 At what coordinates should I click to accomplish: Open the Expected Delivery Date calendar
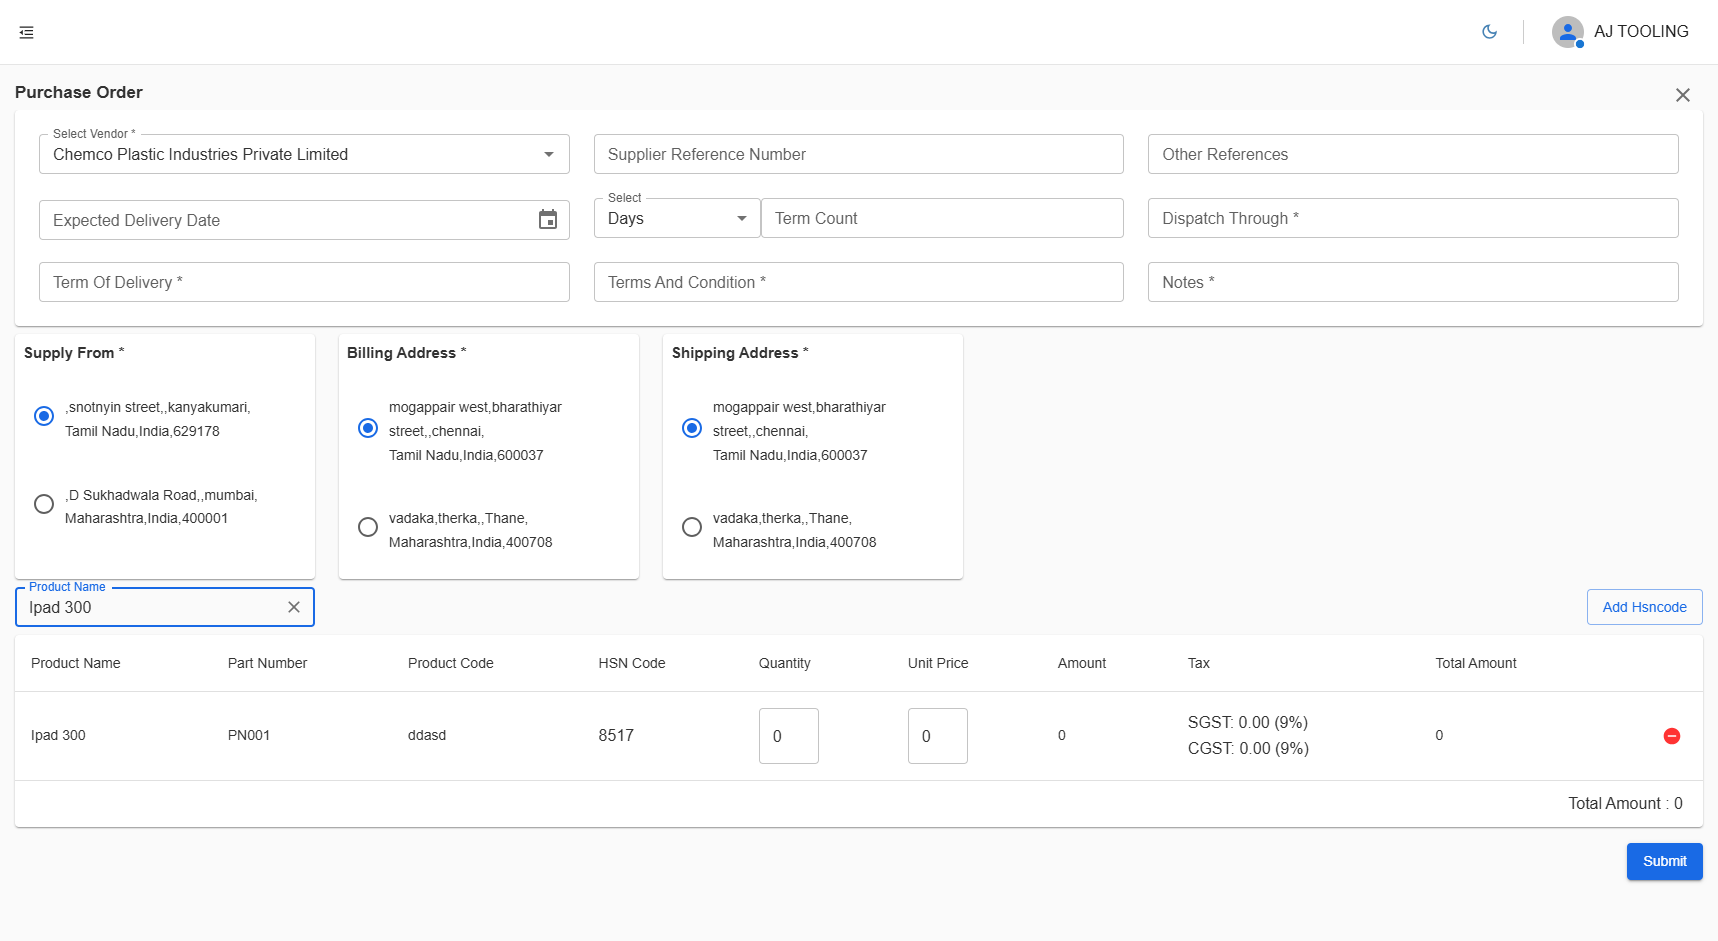point(548,220)
